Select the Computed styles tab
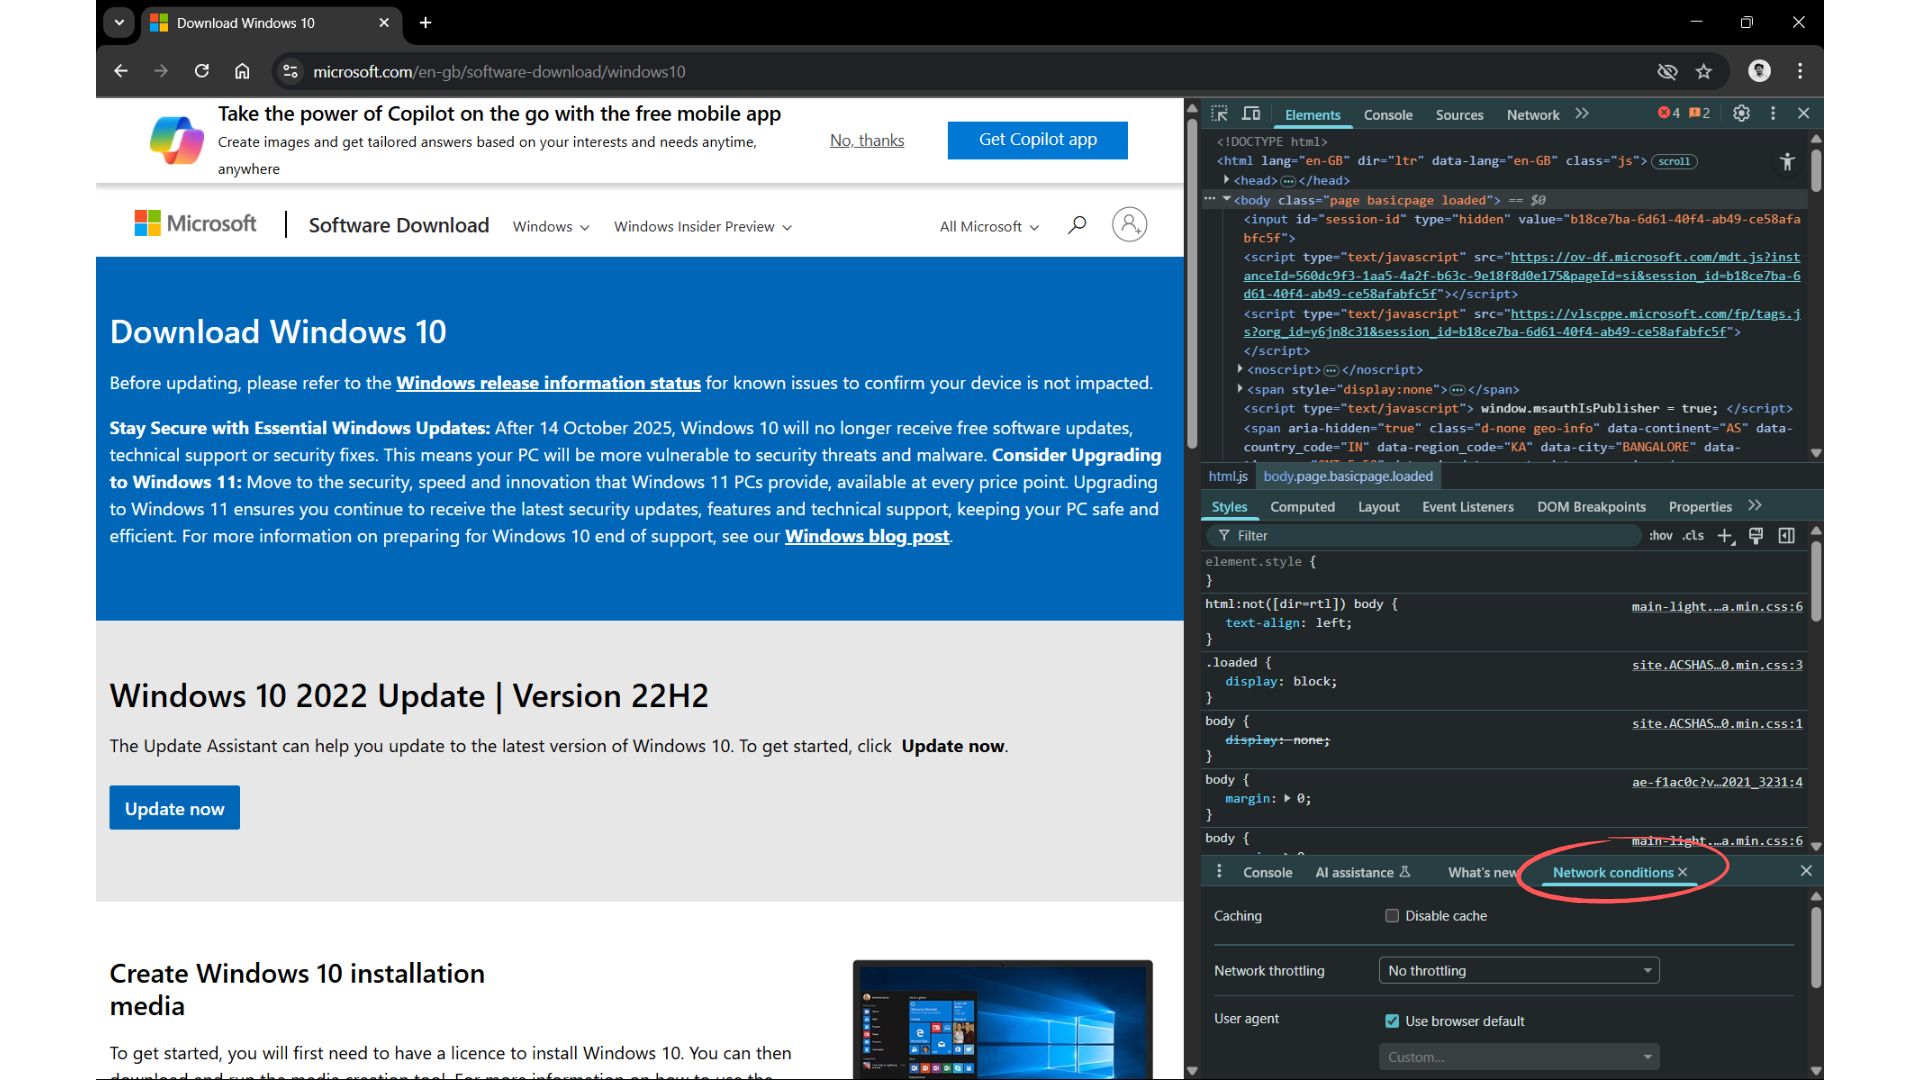 pyautogui.click(x=1302, y=507)
